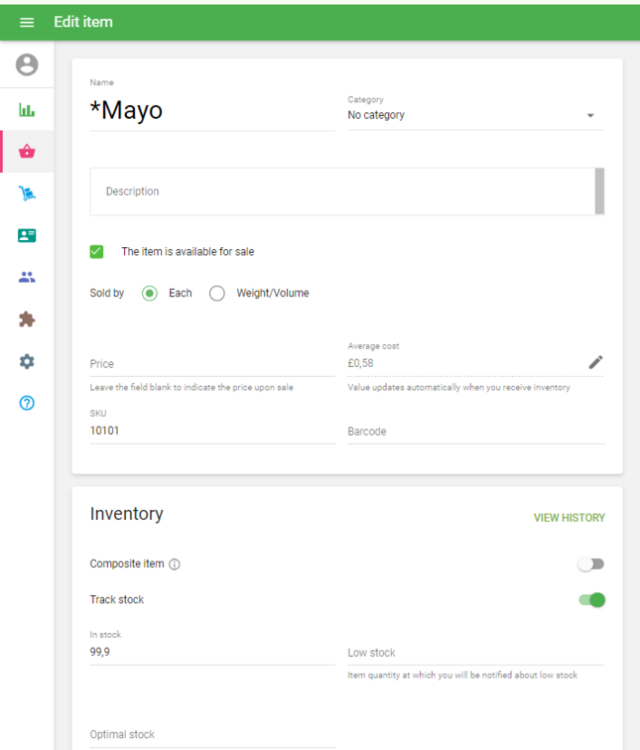The width and height of the screenshot is (640, 750).
Task: Enable the Composite item toggle
Action: click(591, 564)
